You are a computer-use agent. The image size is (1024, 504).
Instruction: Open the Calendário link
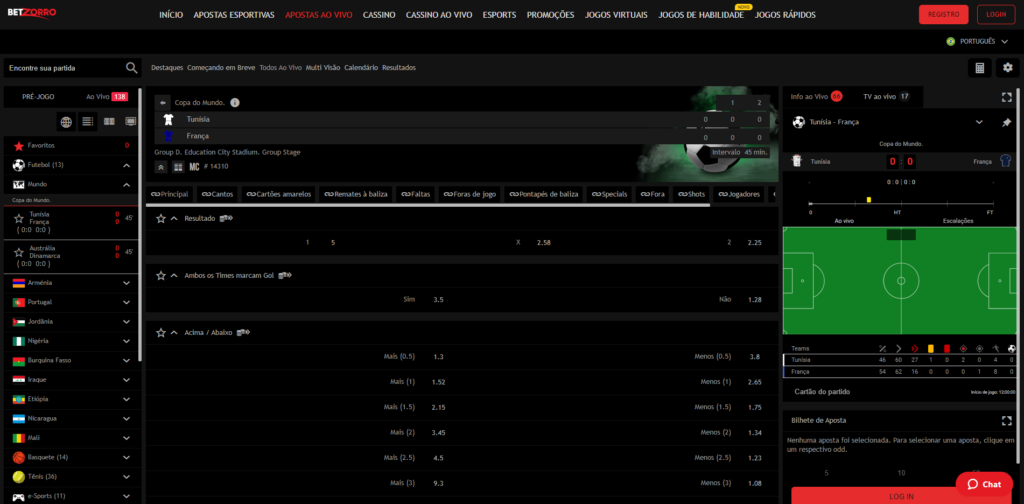pyautogui.click(x=361, y=67)
